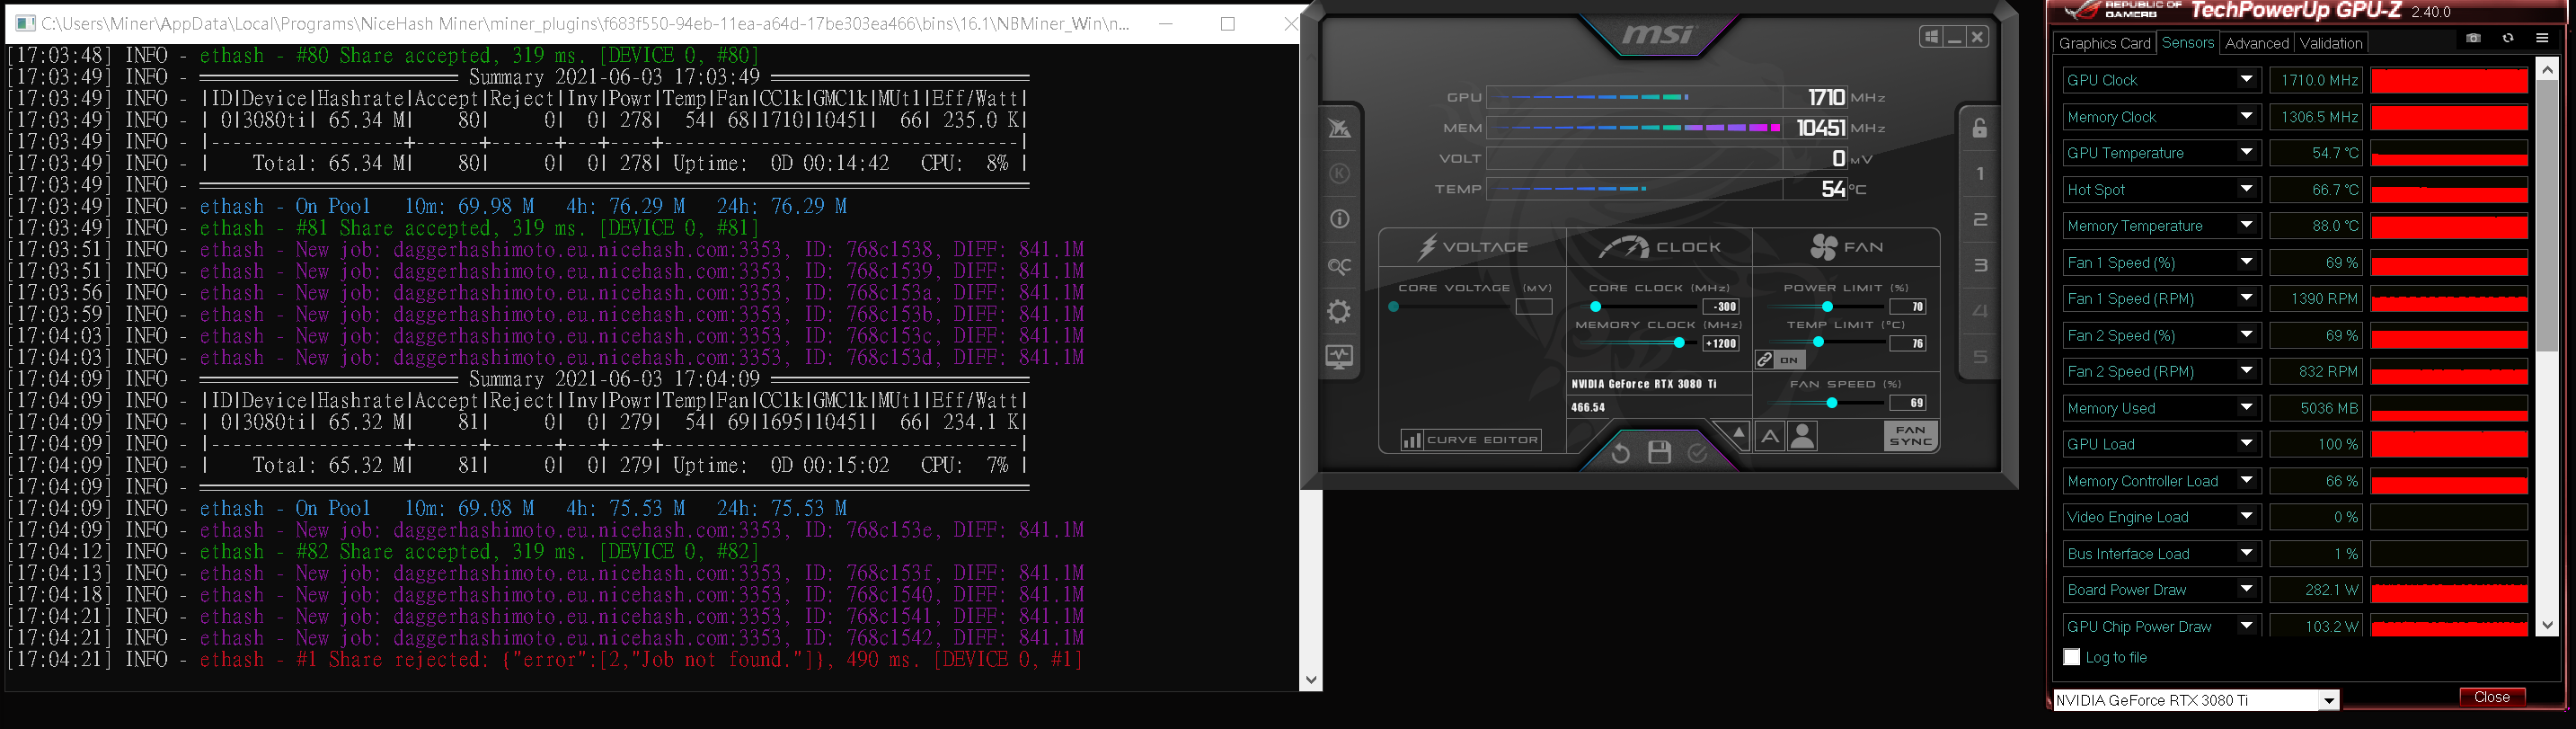Adjust the Temp Limit slider handle

(x=1818, y=343)
